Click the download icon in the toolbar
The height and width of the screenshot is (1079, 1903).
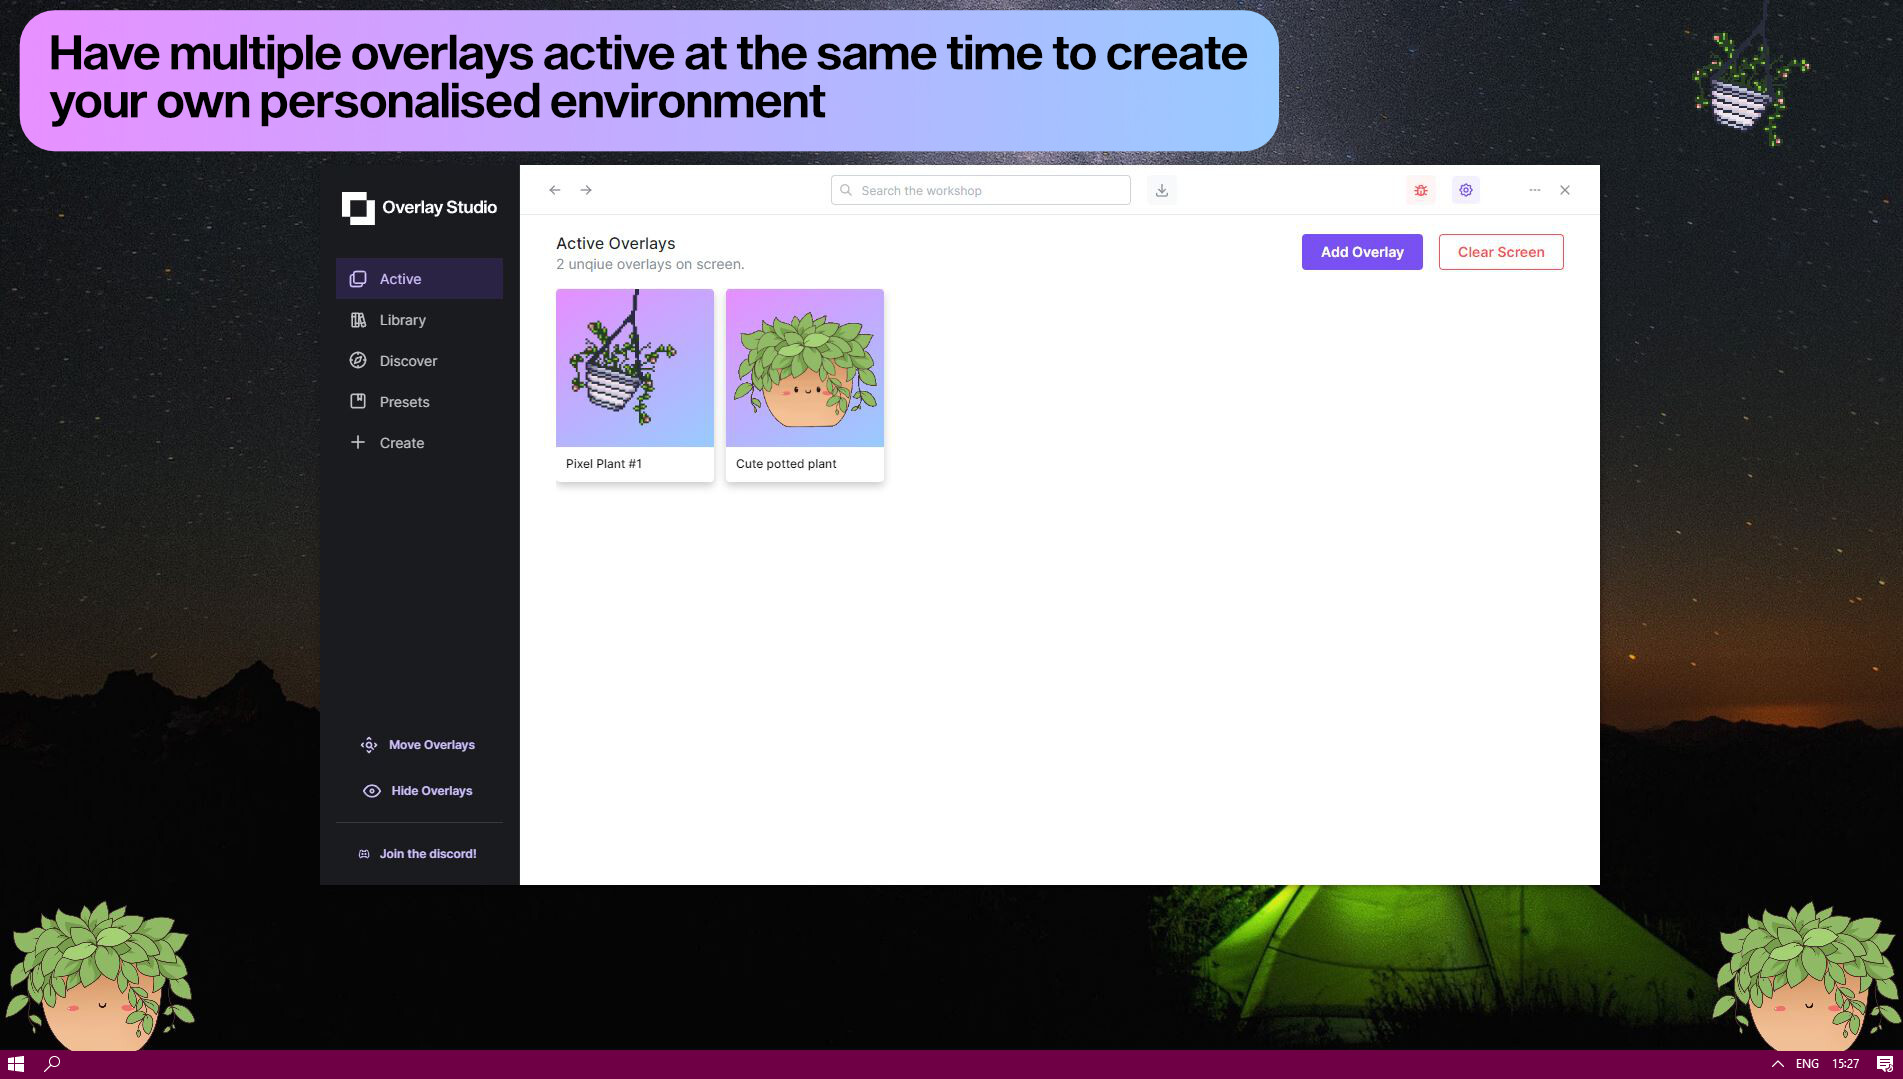(1161, 189)
